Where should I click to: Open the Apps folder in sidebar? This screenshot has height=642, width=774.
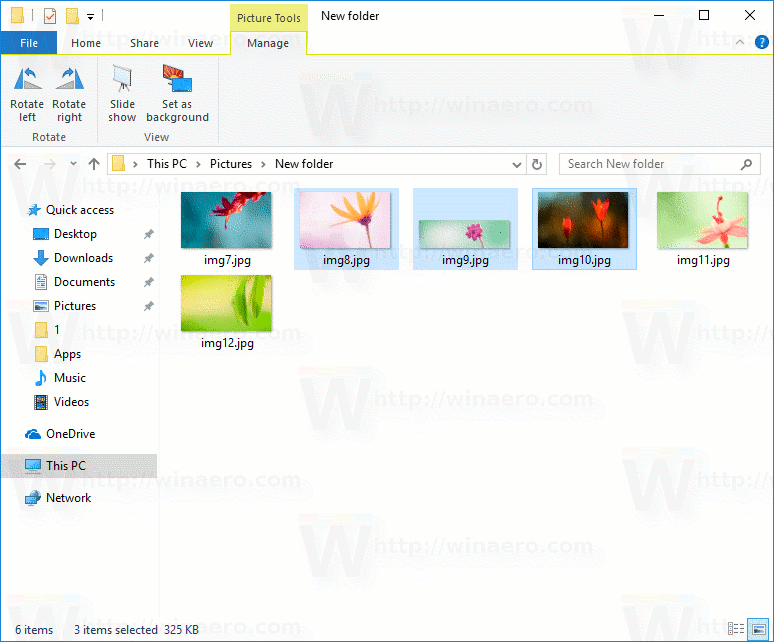click(x=67, y=354)
